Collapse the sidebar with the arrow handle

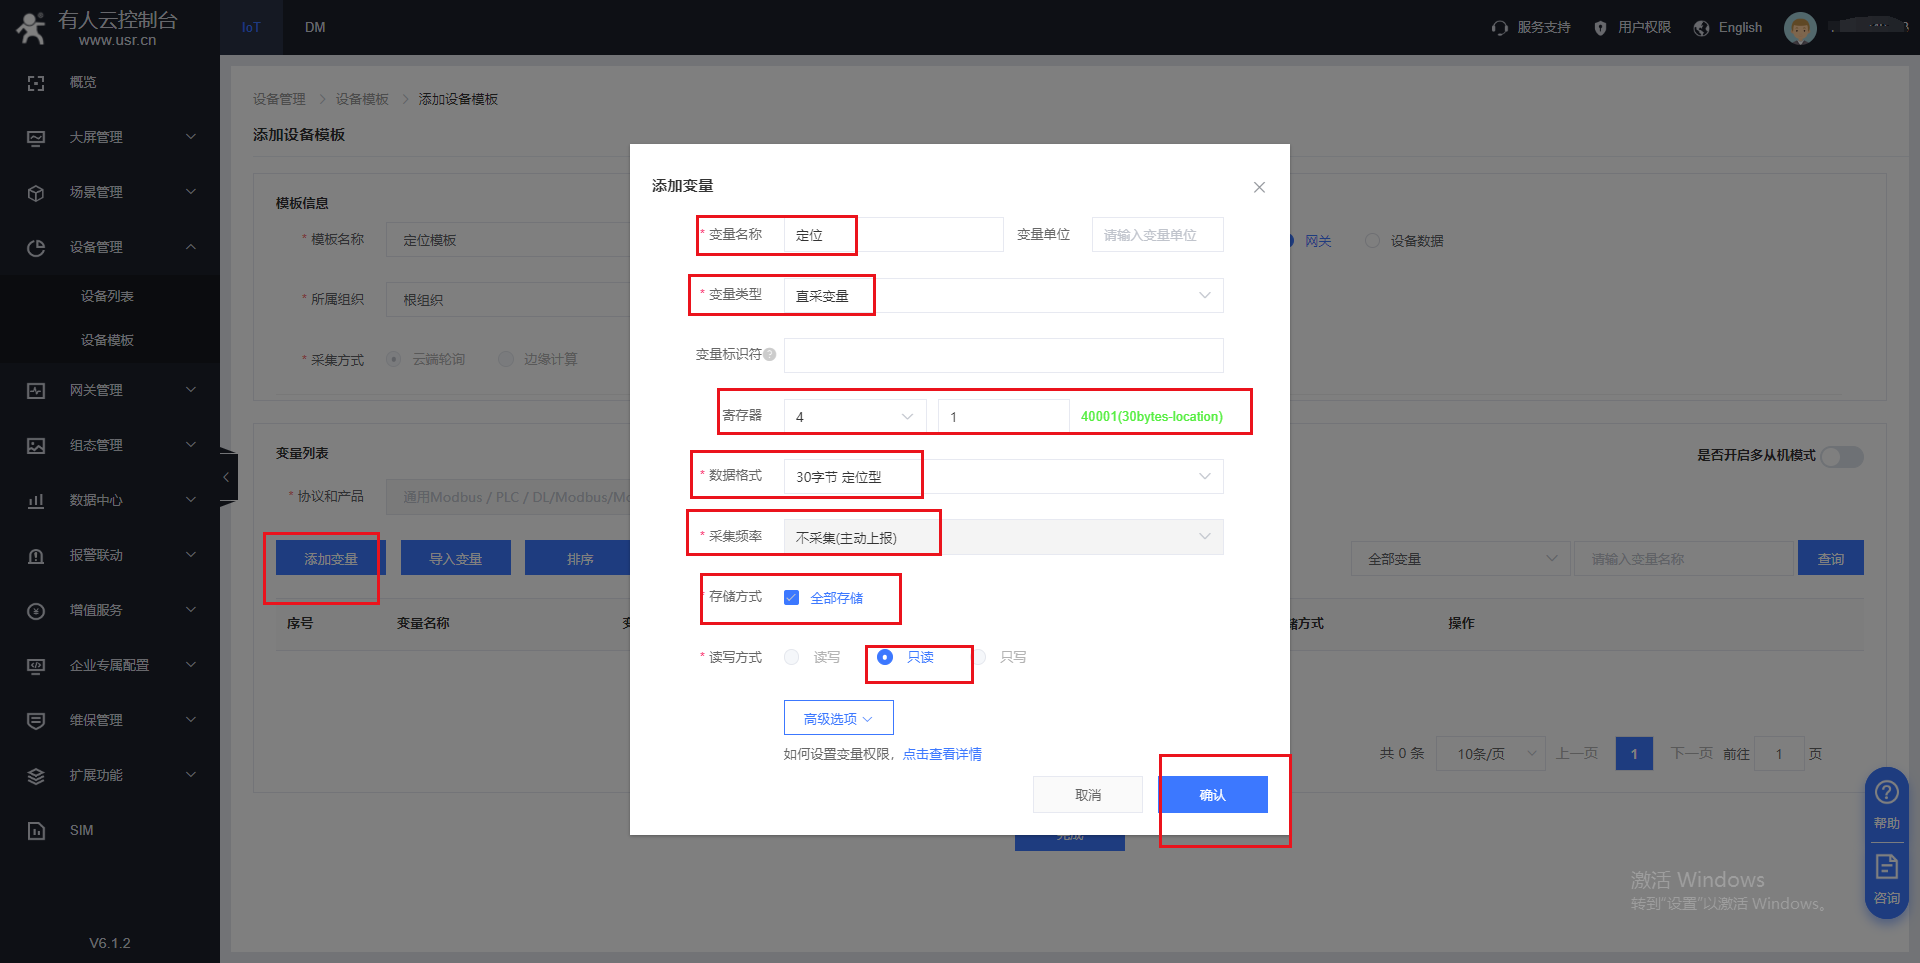(227, 477)
